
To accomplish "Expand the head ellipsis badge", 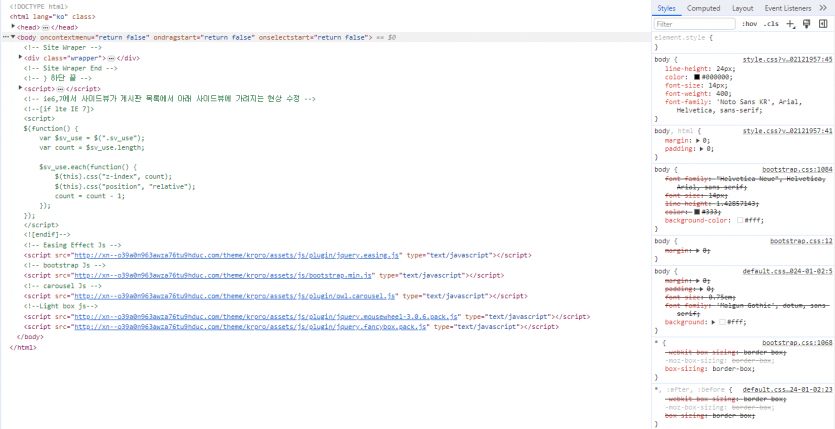I will tap(46, 27).
